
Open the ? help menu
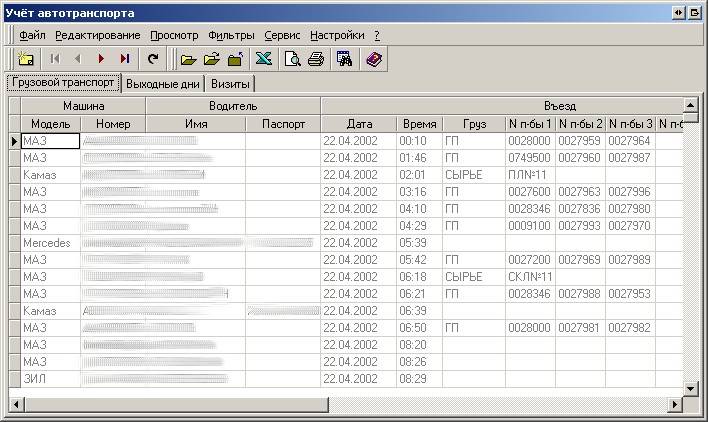coord(377,35)
